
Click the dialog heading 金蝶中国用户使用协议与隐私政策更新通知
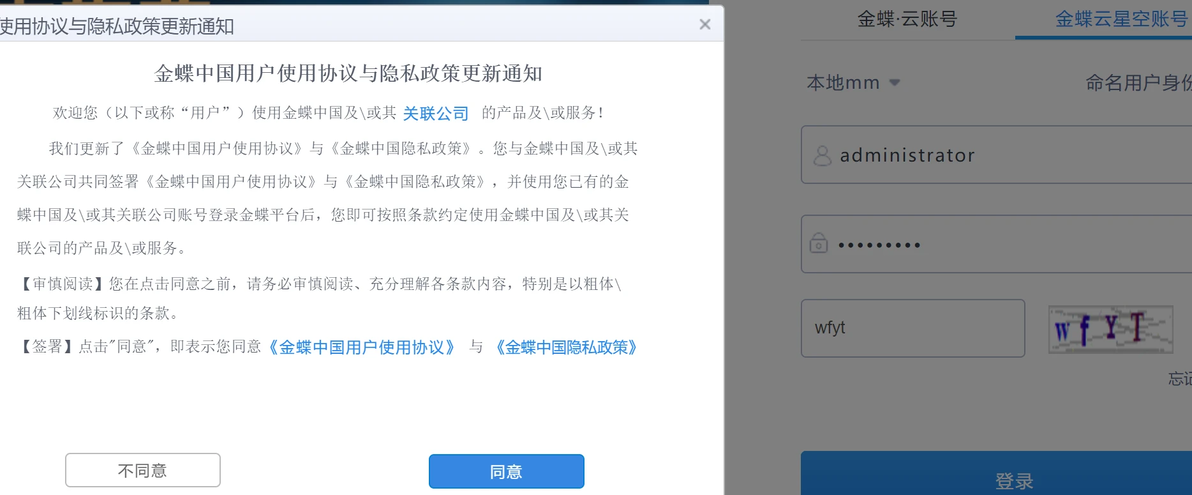pyautogui.click(x=348, y=74)
